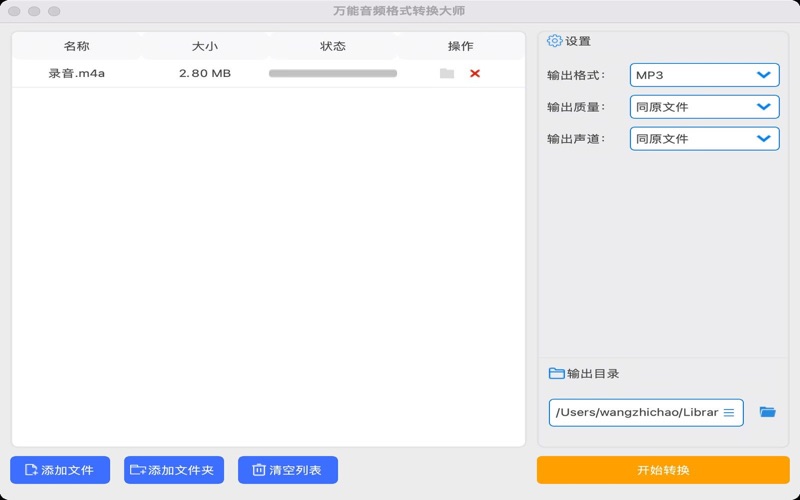Viewport: 800px width, 500px height.
Task: Remove 录音.m4a using the red X
Action: coord(475,74)
